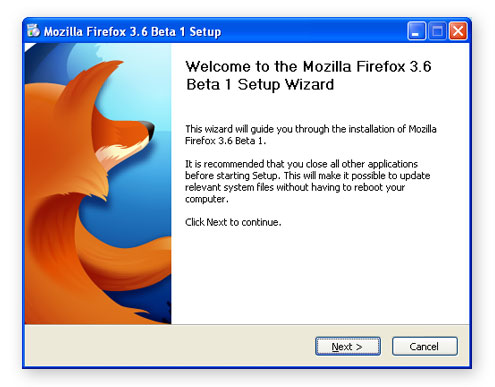Click the 'Mozilla Firefox 3.6 Beta 1 Setup' title
This screenshot has height=387, width=495.
tap(132, 32)
